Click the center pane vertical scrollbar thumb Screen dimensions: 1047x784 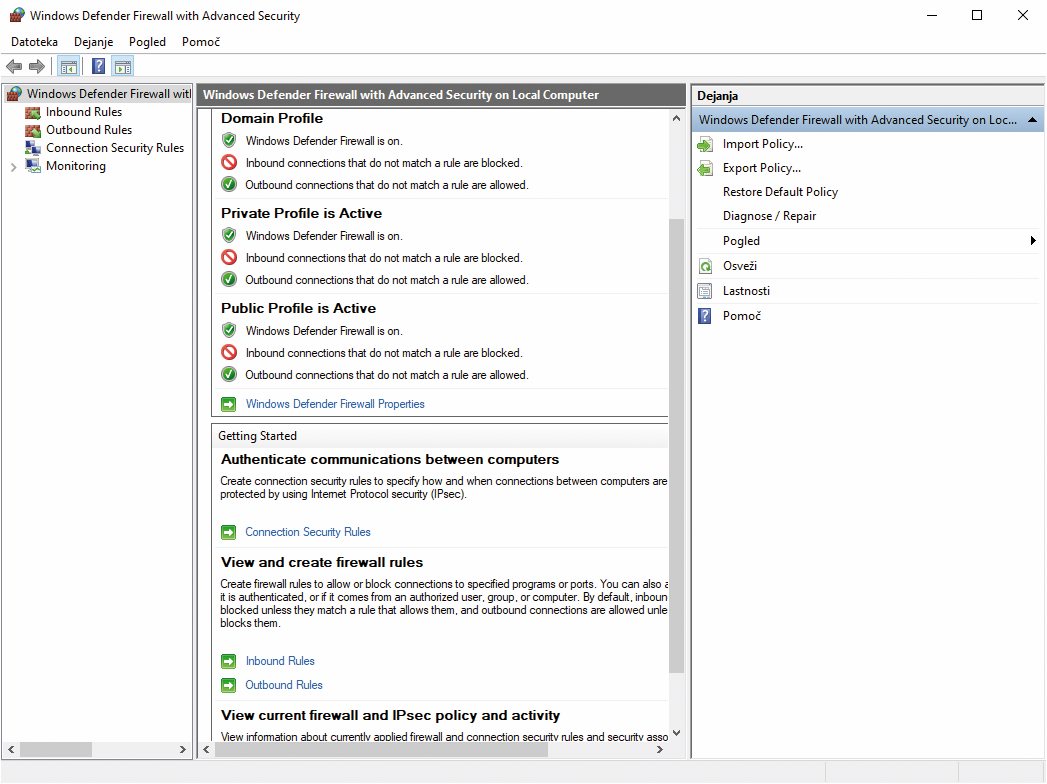(x=676, y=445)
